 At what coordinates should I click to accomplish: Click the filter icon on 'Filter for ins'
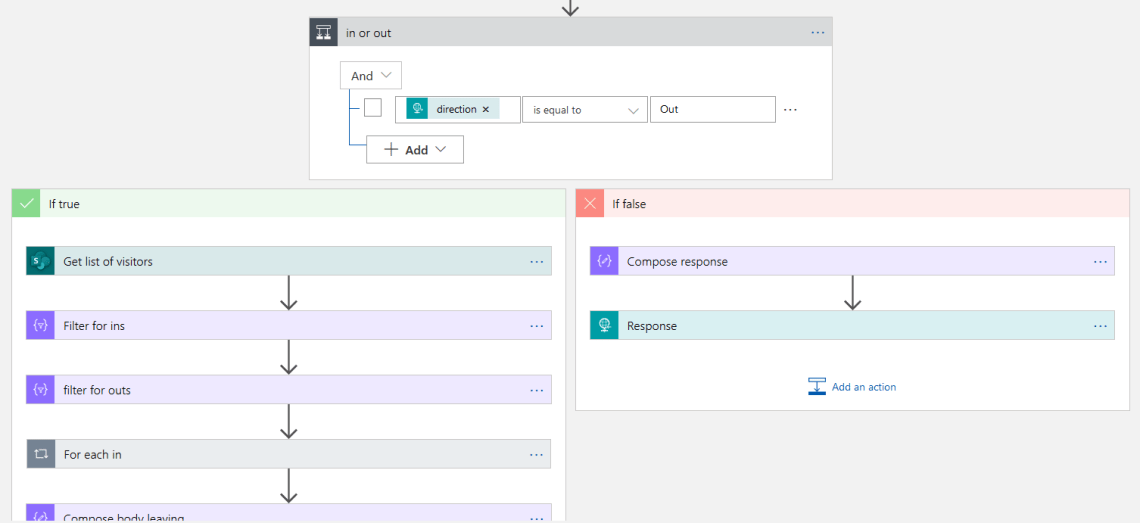(x=40, y=325)
